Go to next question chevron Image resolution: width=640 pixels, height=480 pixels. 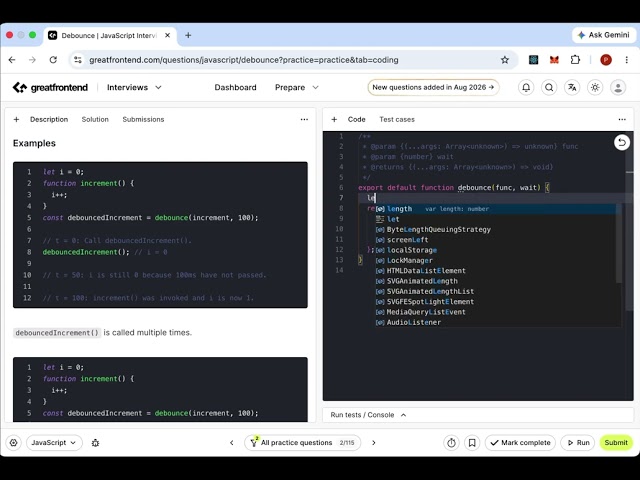(373, 442)
